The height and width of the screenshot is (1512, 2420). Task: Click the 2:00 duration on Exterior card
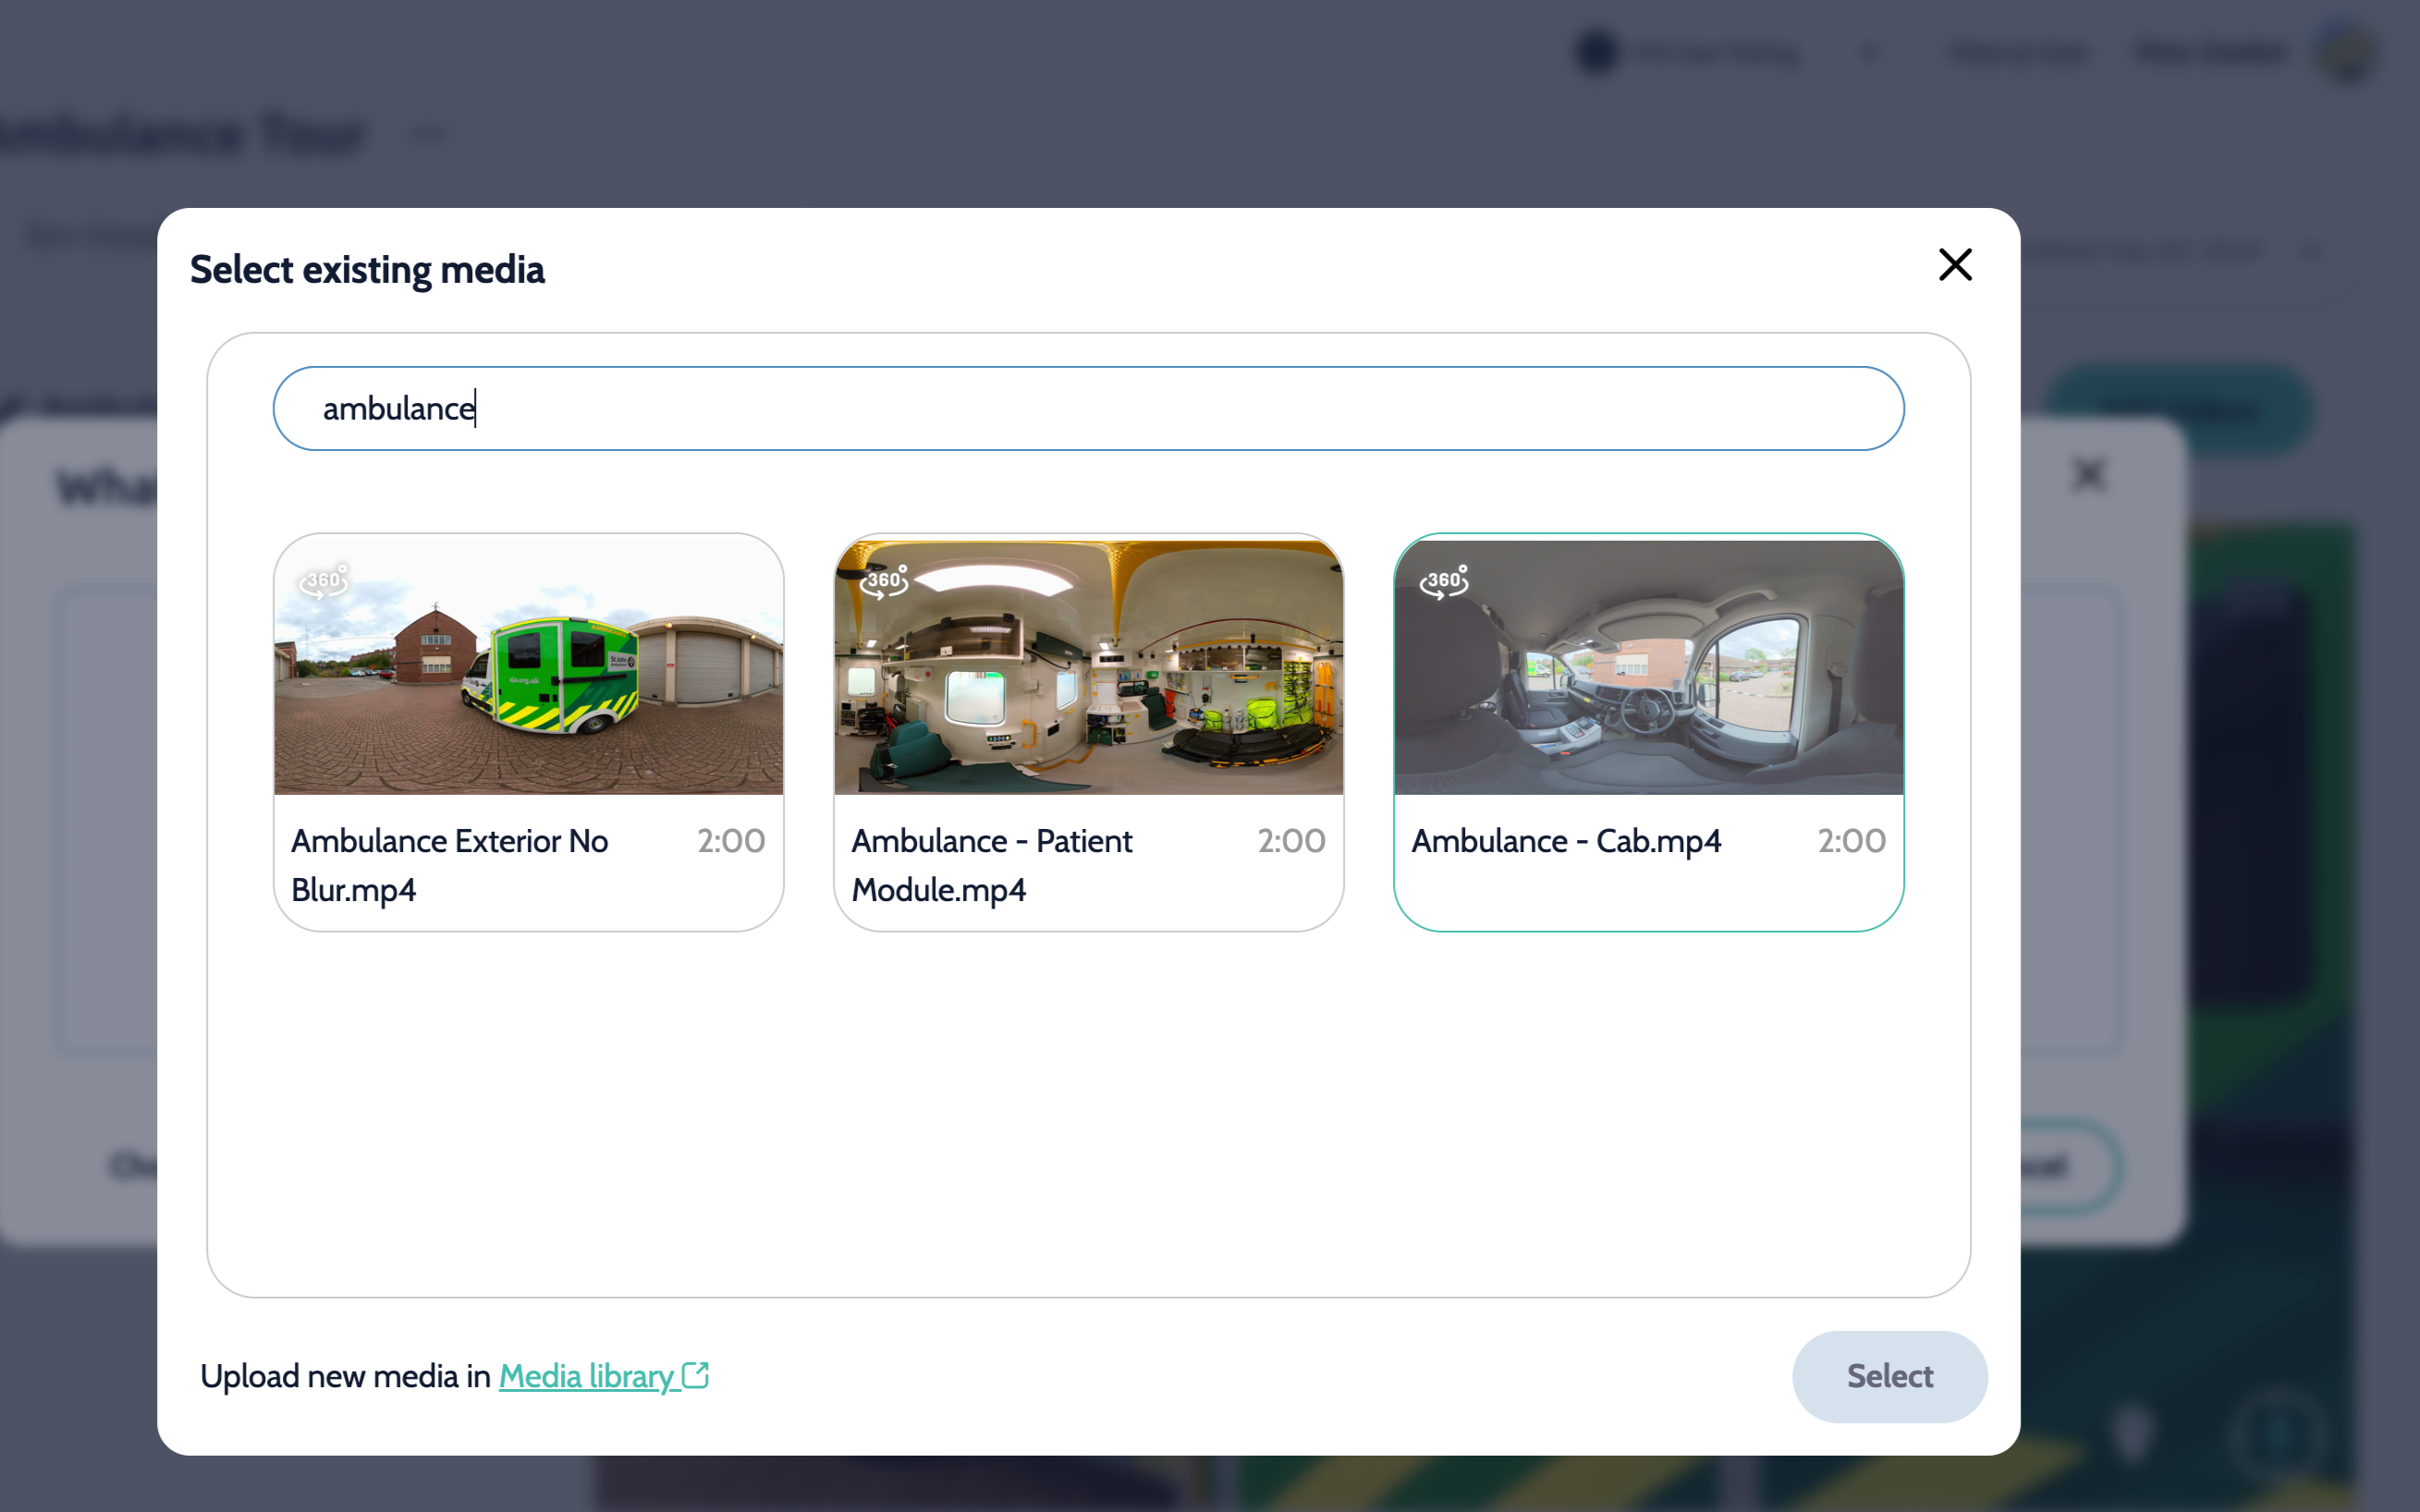[731, 841]
